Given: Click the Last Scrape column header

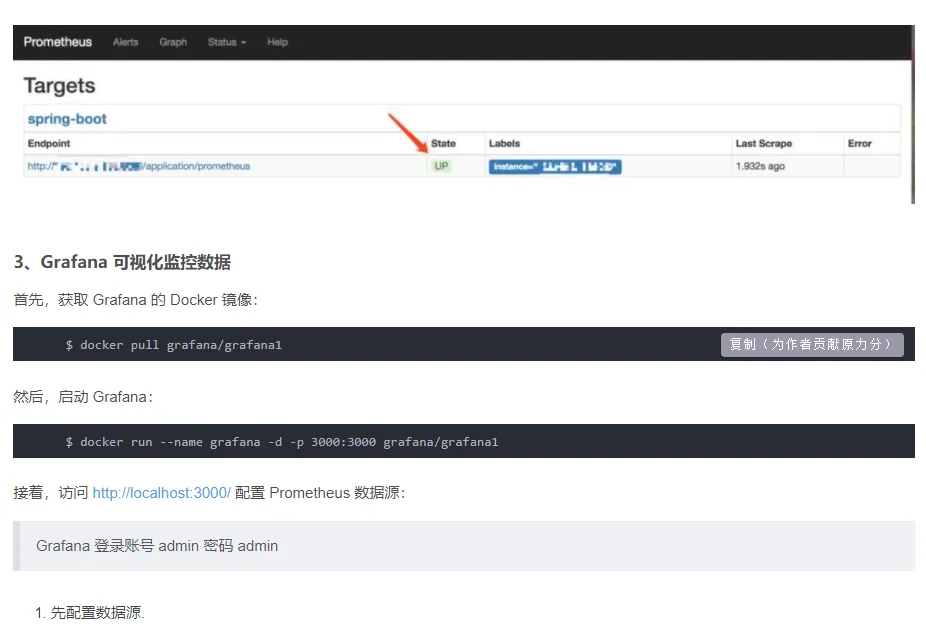Looking at the screenshot, I should pos(764,143).
